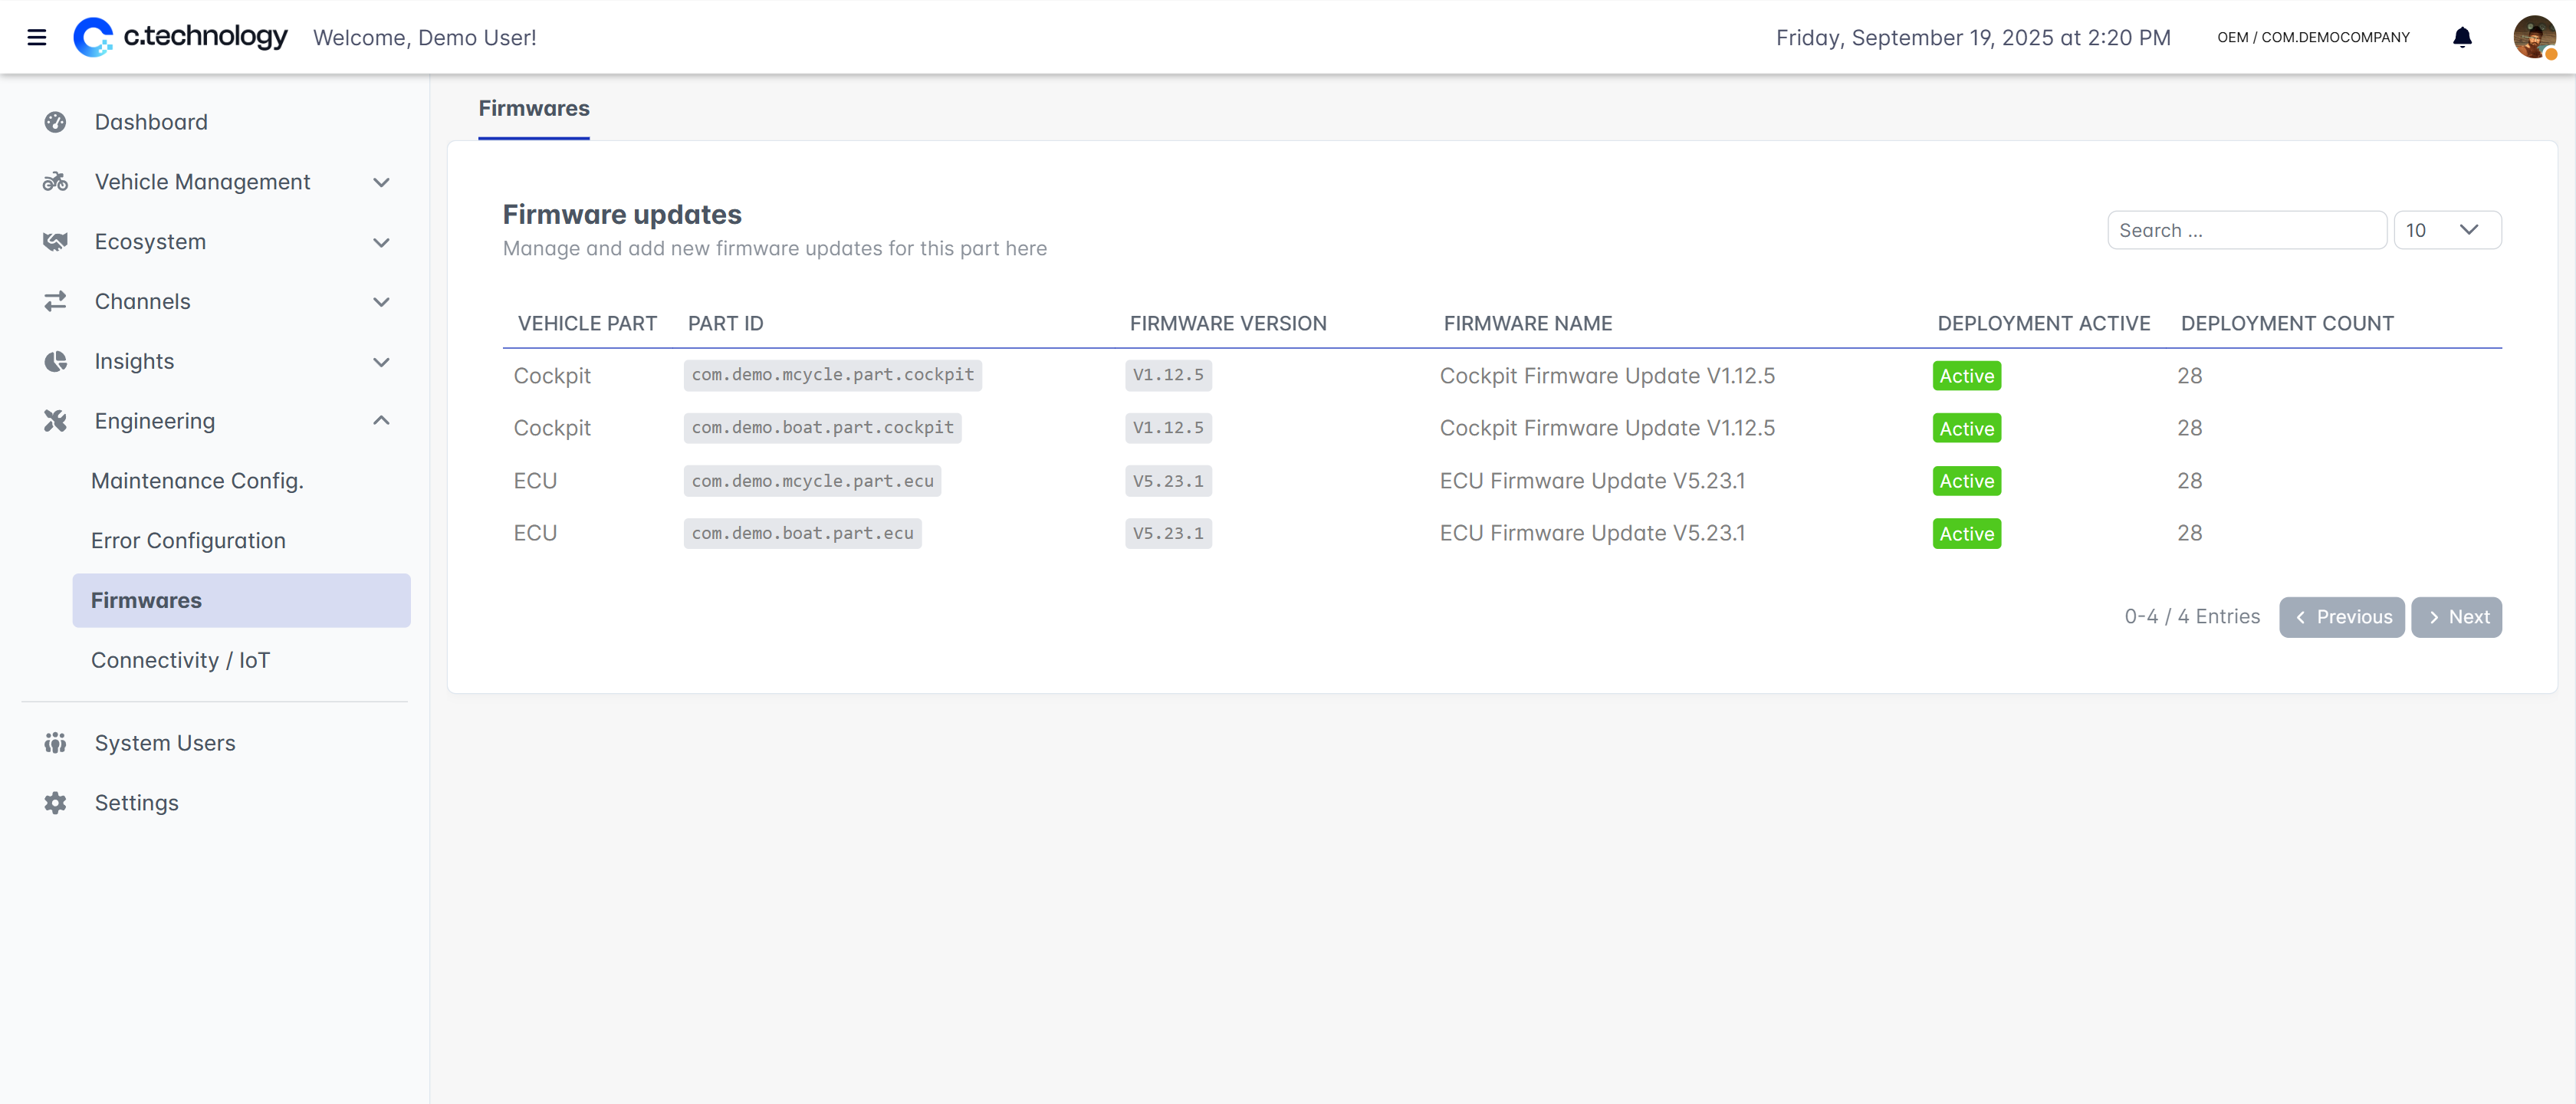Click the hamburger menu icon
The image size is (2576, 1104).
click(x=37, y=37)
